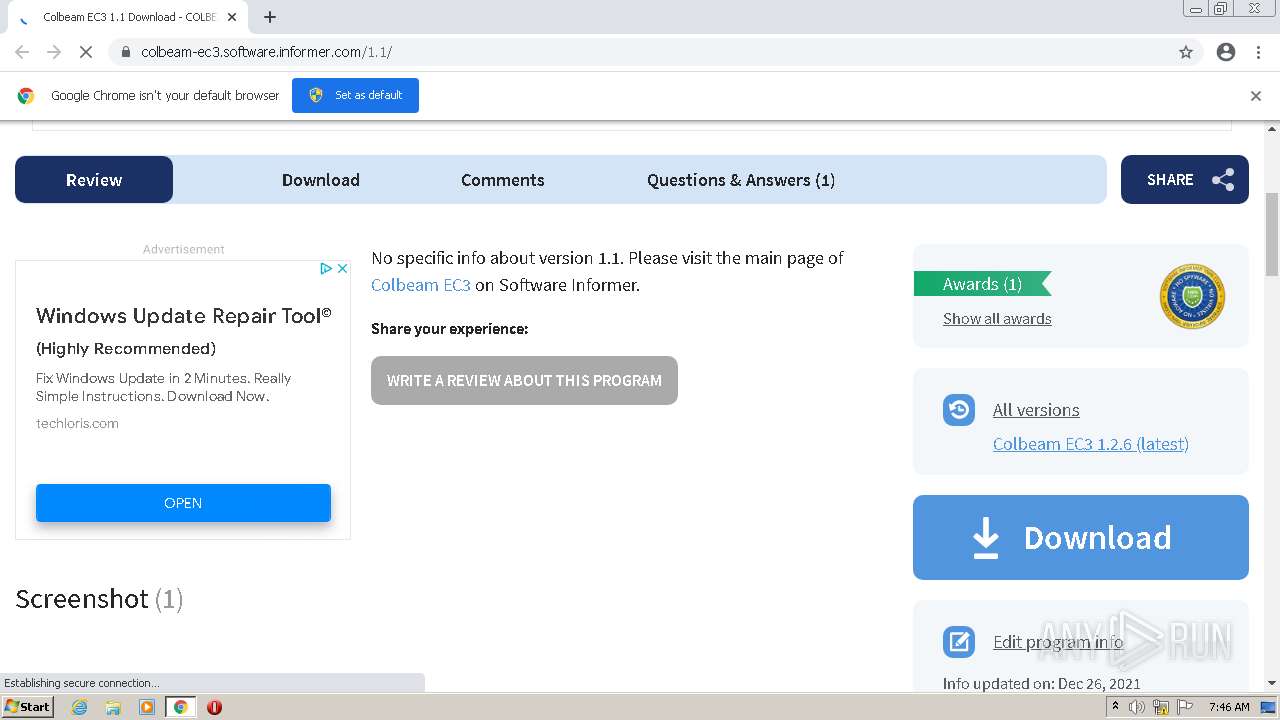The image size is (1280, 720).
Task: Open the media player taskbar icon
Action: pyautogui.click(x=147, y=707)
